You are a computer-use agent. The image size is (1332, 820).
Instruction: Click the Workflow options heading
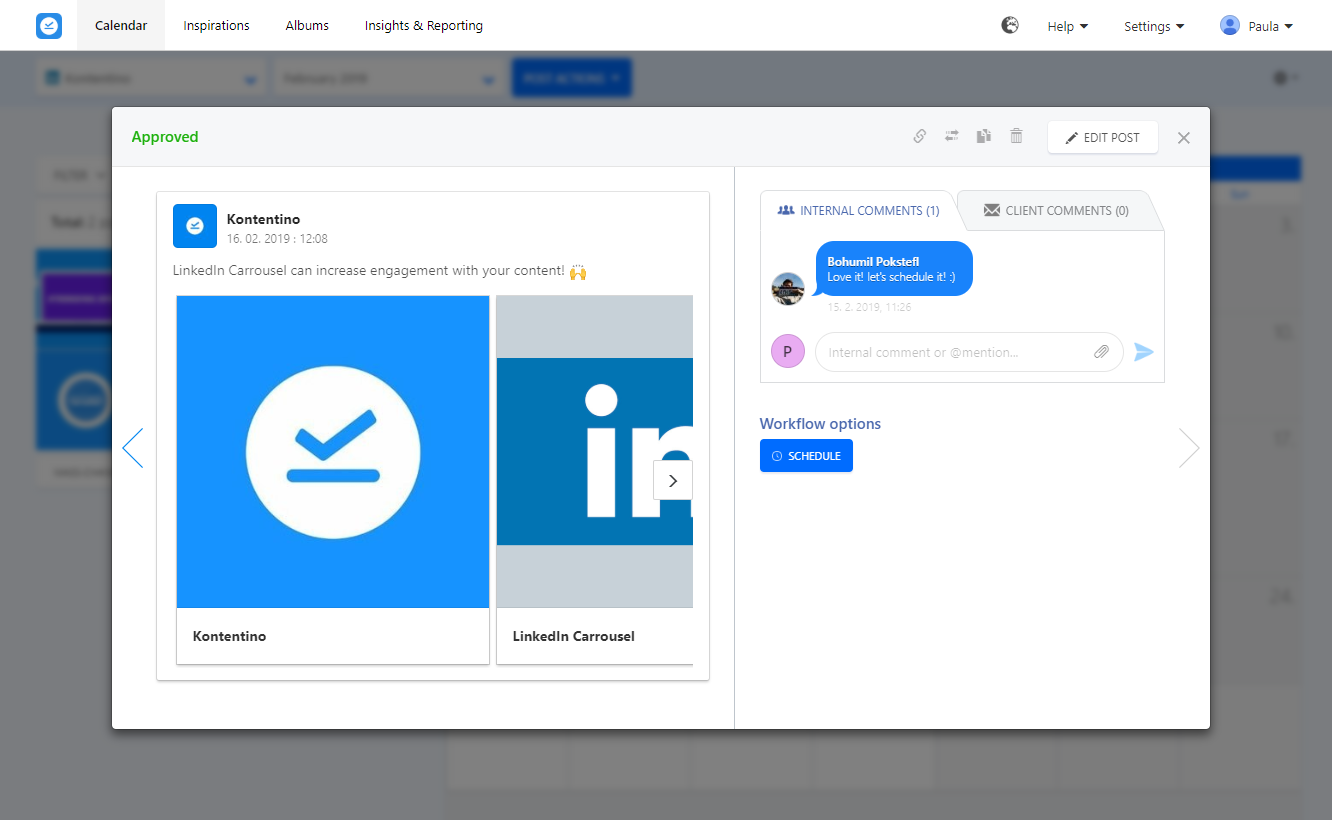[820, 424]
